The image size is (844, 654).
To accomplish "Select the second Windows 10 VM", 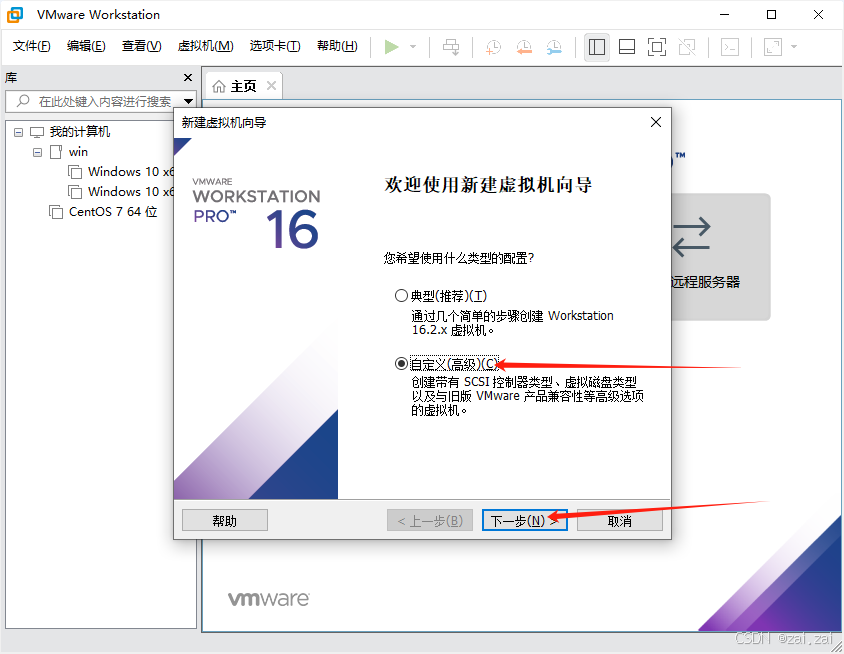I will 131,192.
